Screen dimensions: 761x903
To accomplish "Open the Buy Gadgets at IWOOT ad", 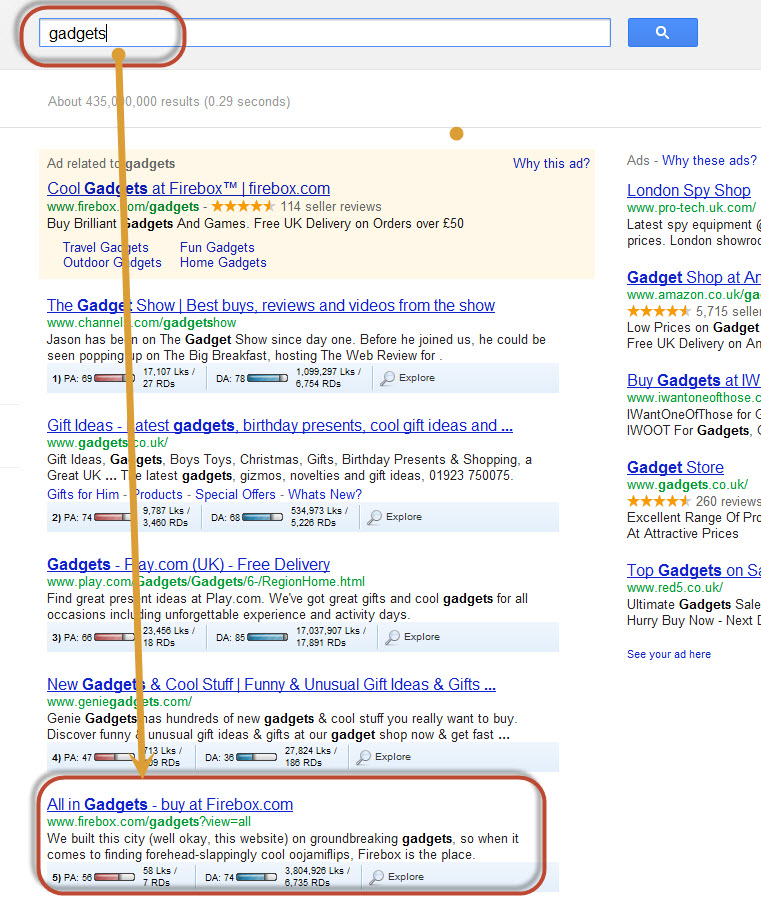I will (x=694, y=381).
